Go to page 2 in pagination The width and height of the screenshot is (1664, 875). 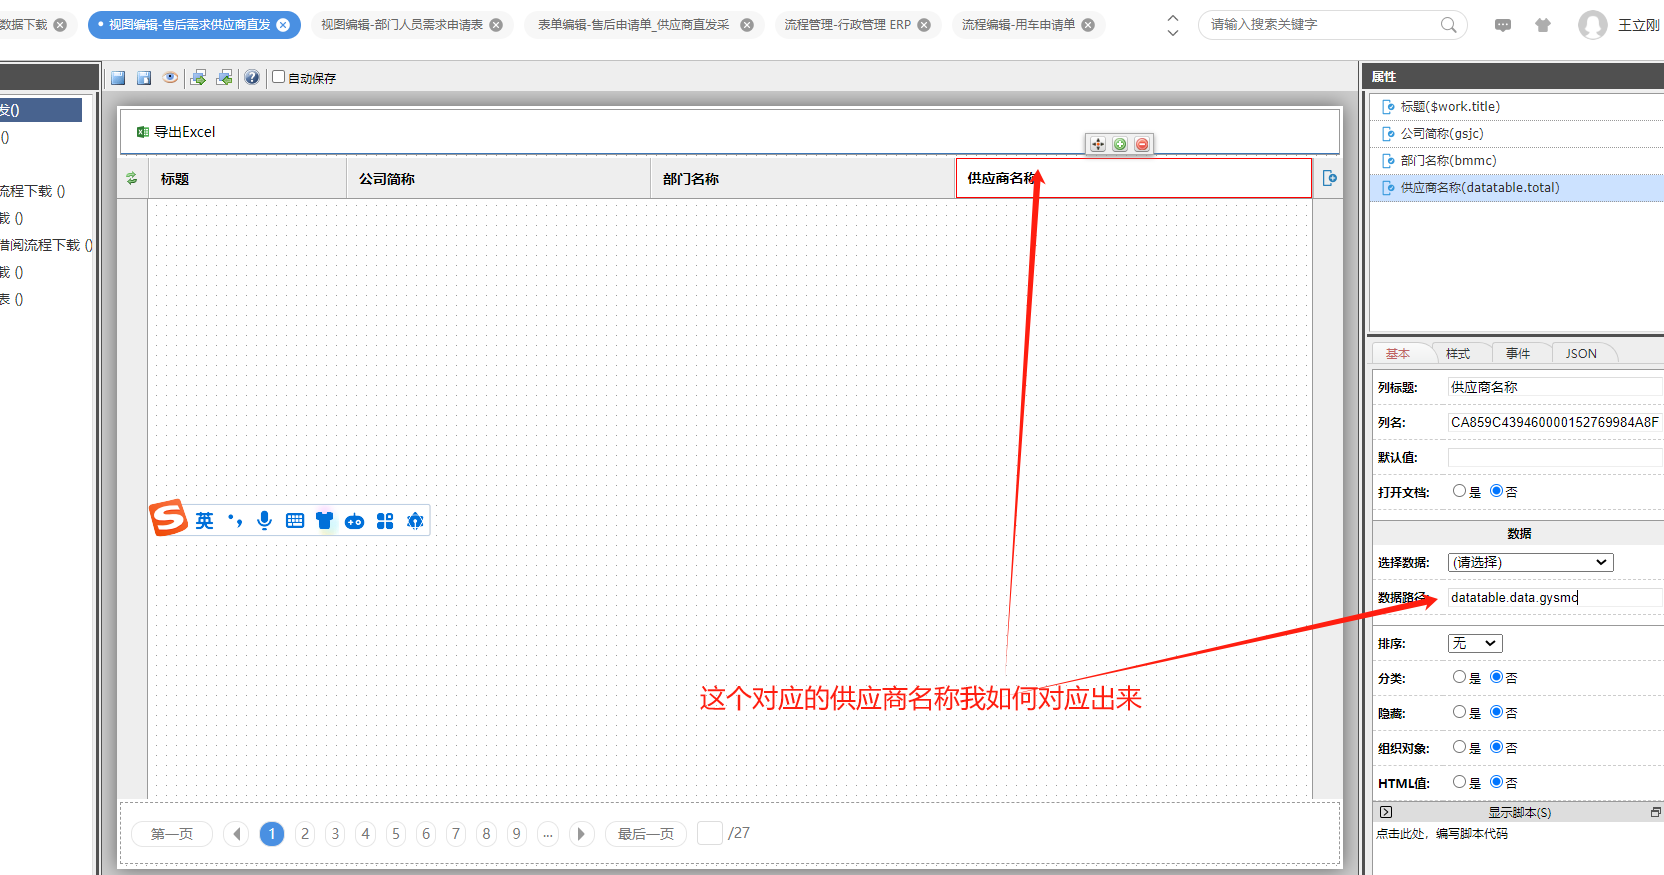coord(305,834)
